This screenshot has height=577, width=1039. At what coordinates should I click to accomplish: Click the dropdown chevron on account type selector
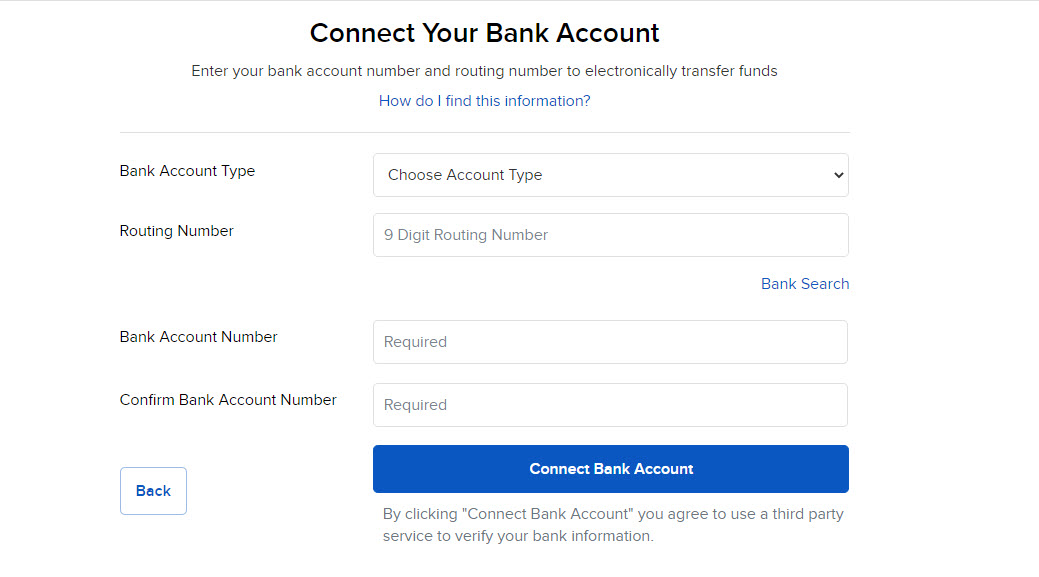click(838, 175)
